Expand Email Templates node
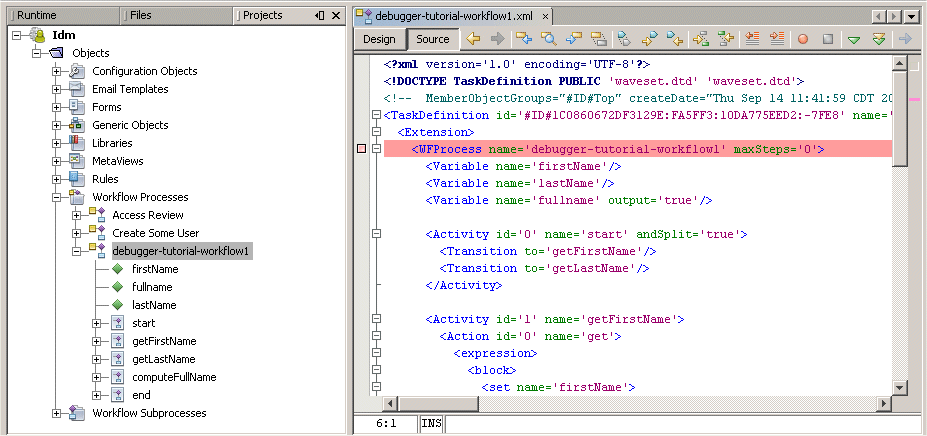 [56, 89]
